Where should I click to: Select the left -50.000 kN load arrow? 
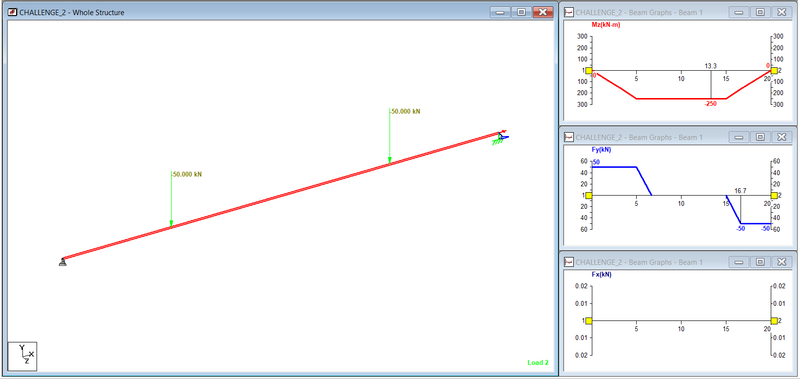coord(171,200)
